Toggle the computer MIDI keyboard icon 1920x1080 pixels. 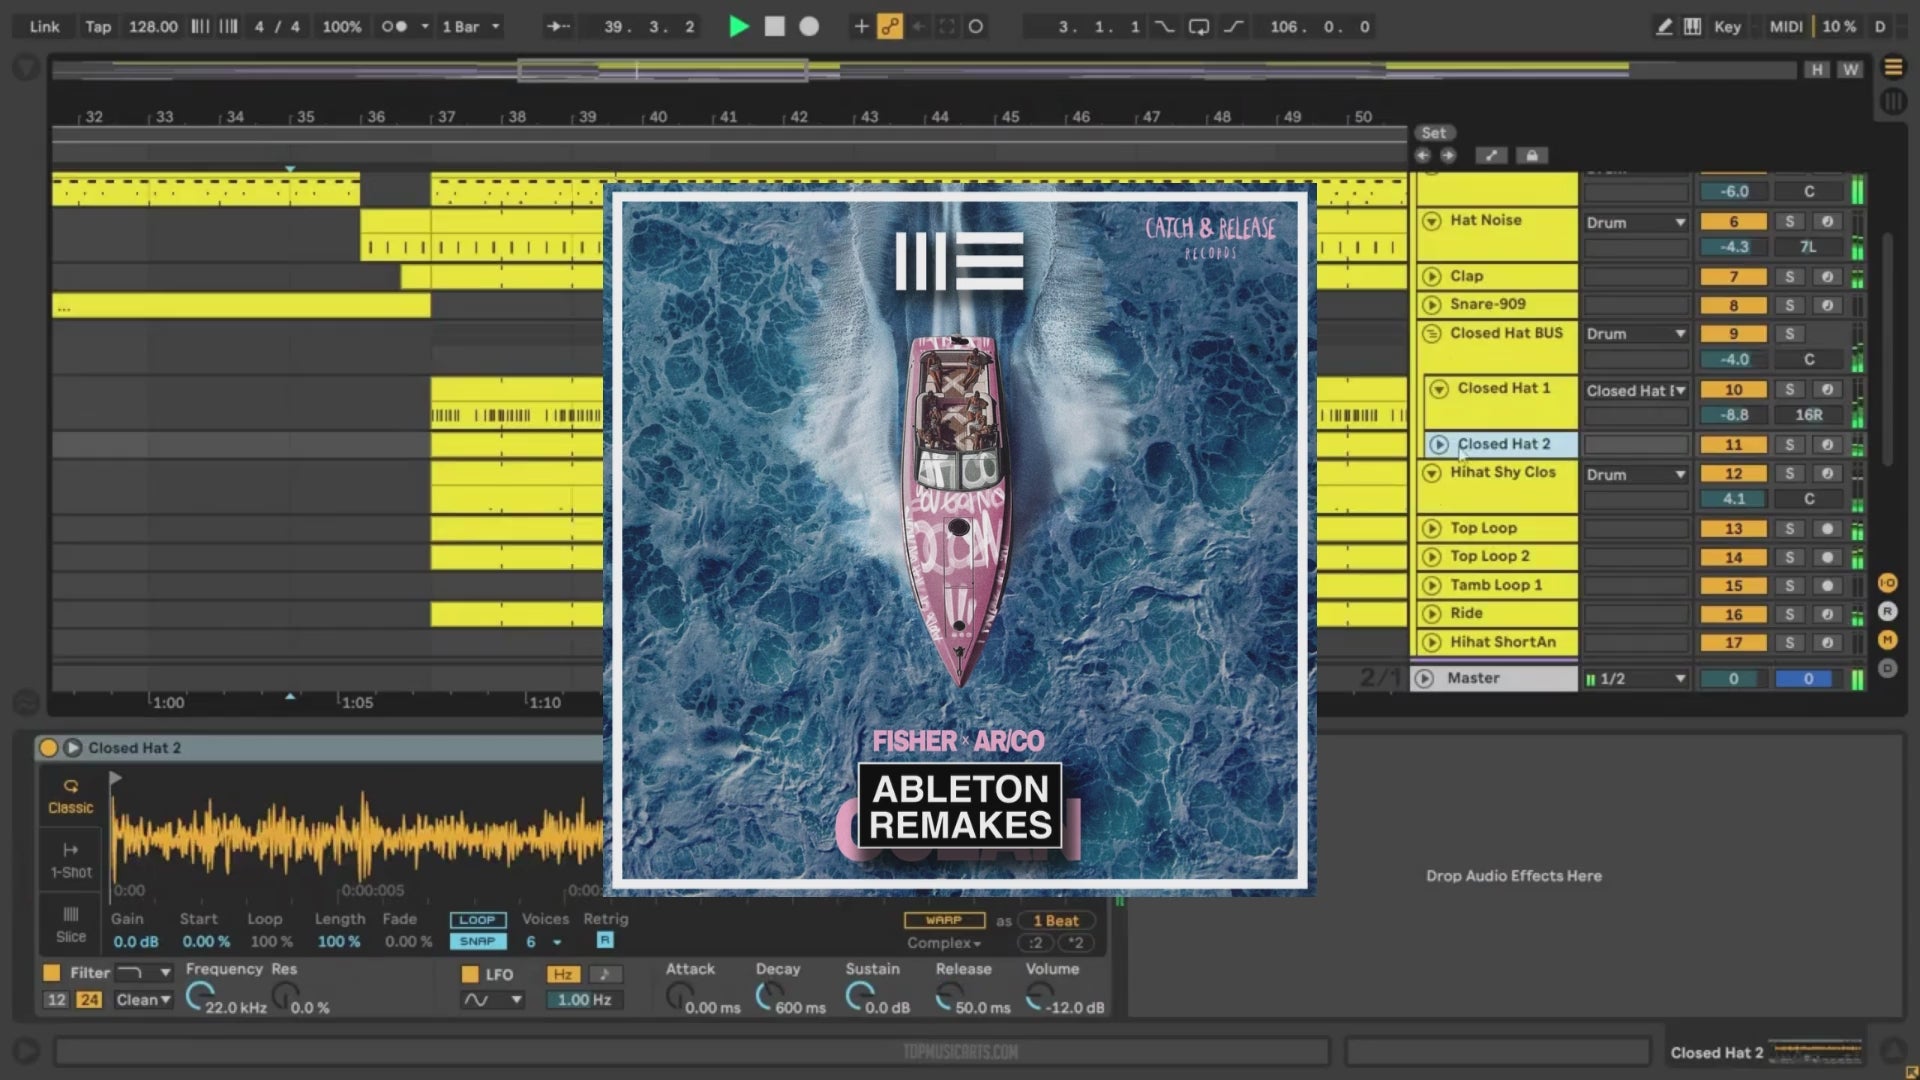1692,27
